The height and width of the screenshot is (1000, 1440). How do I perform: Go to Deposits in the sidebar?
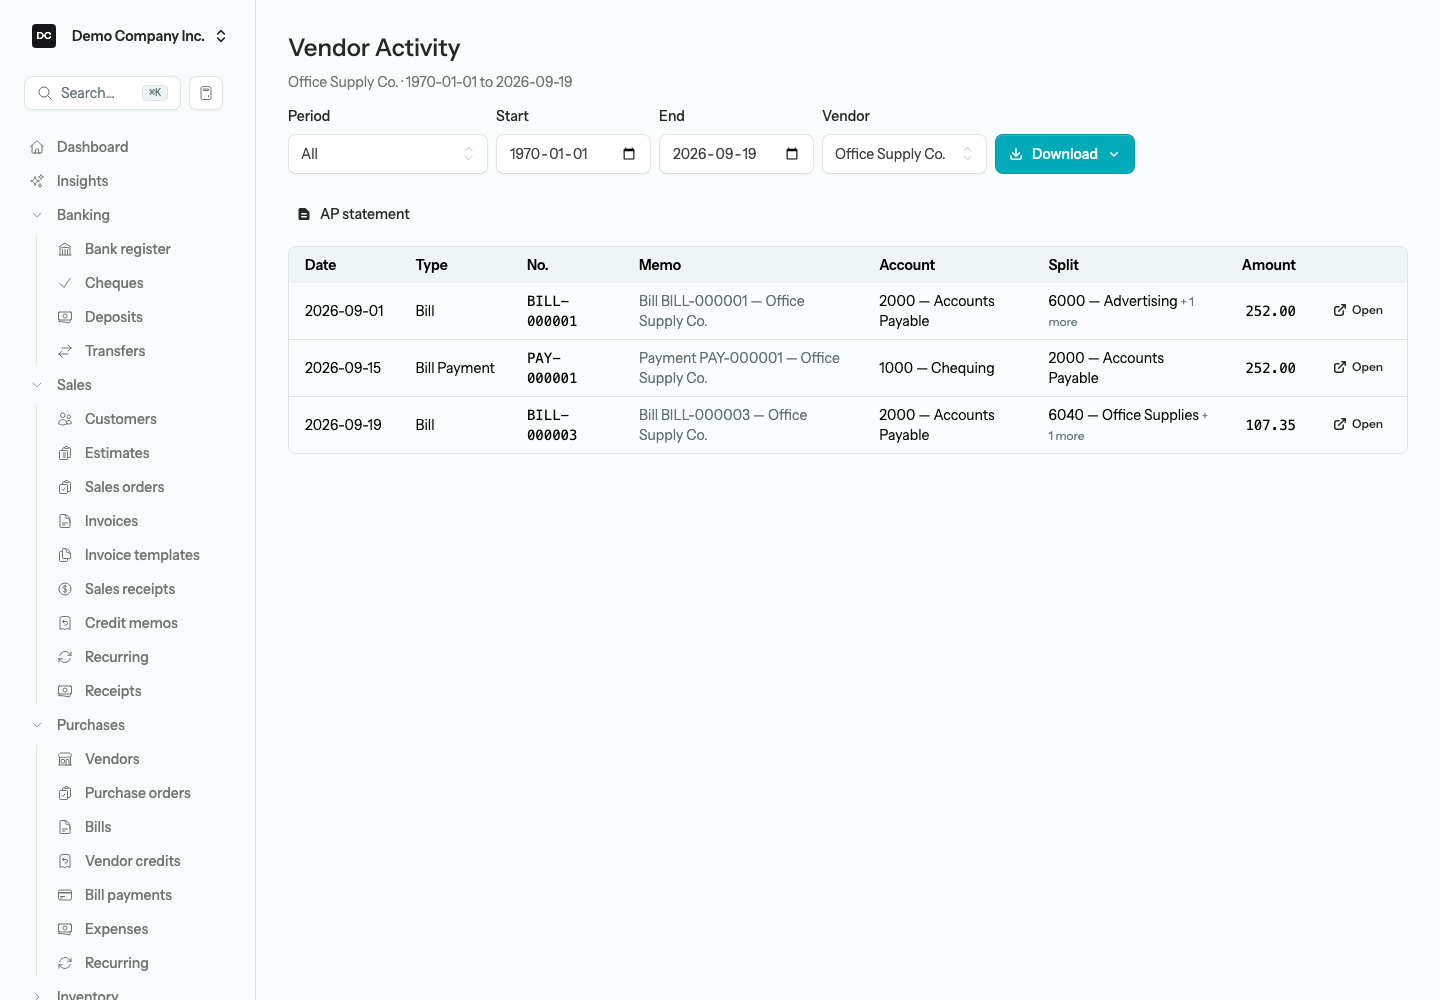click(114, 317)
